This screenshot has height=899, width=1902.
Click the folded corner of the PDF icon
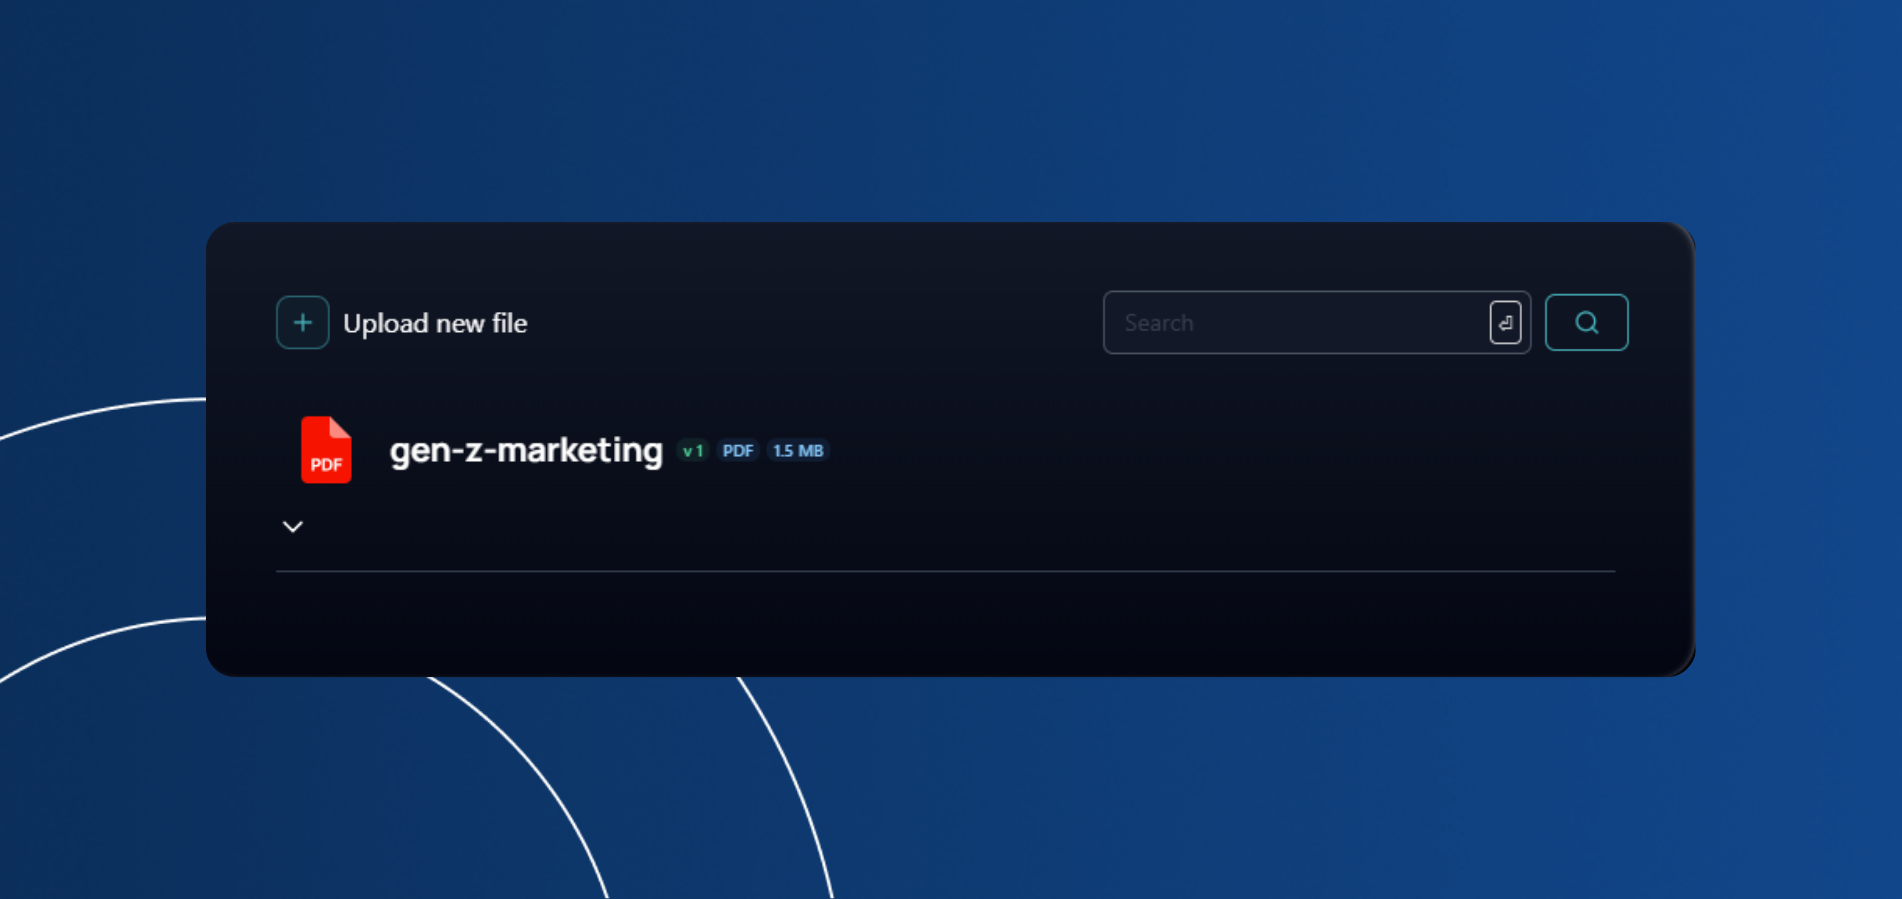[341, 427]
